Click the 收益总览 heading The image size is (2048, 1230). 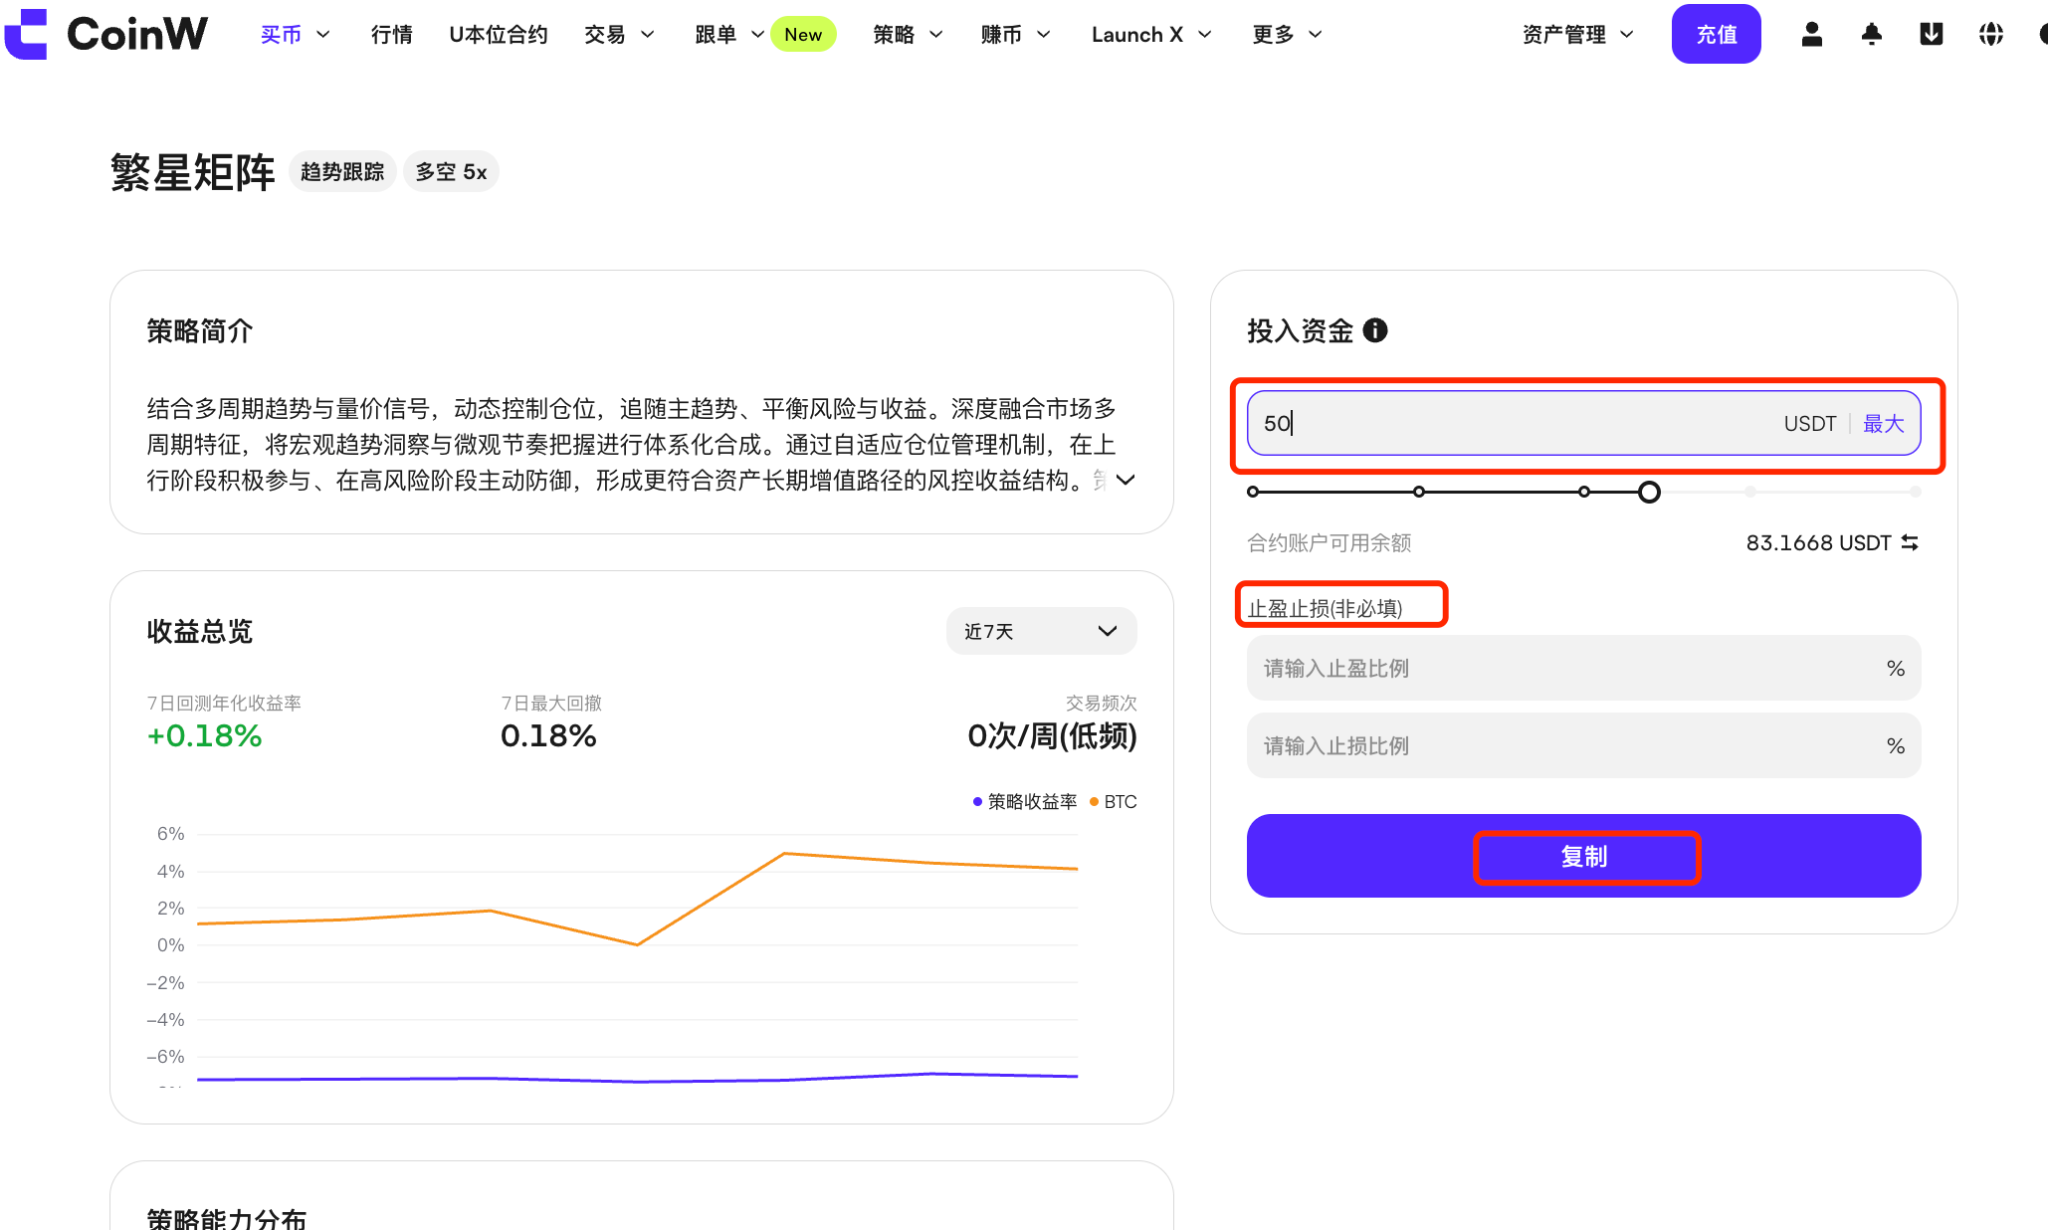pos(199,631)
